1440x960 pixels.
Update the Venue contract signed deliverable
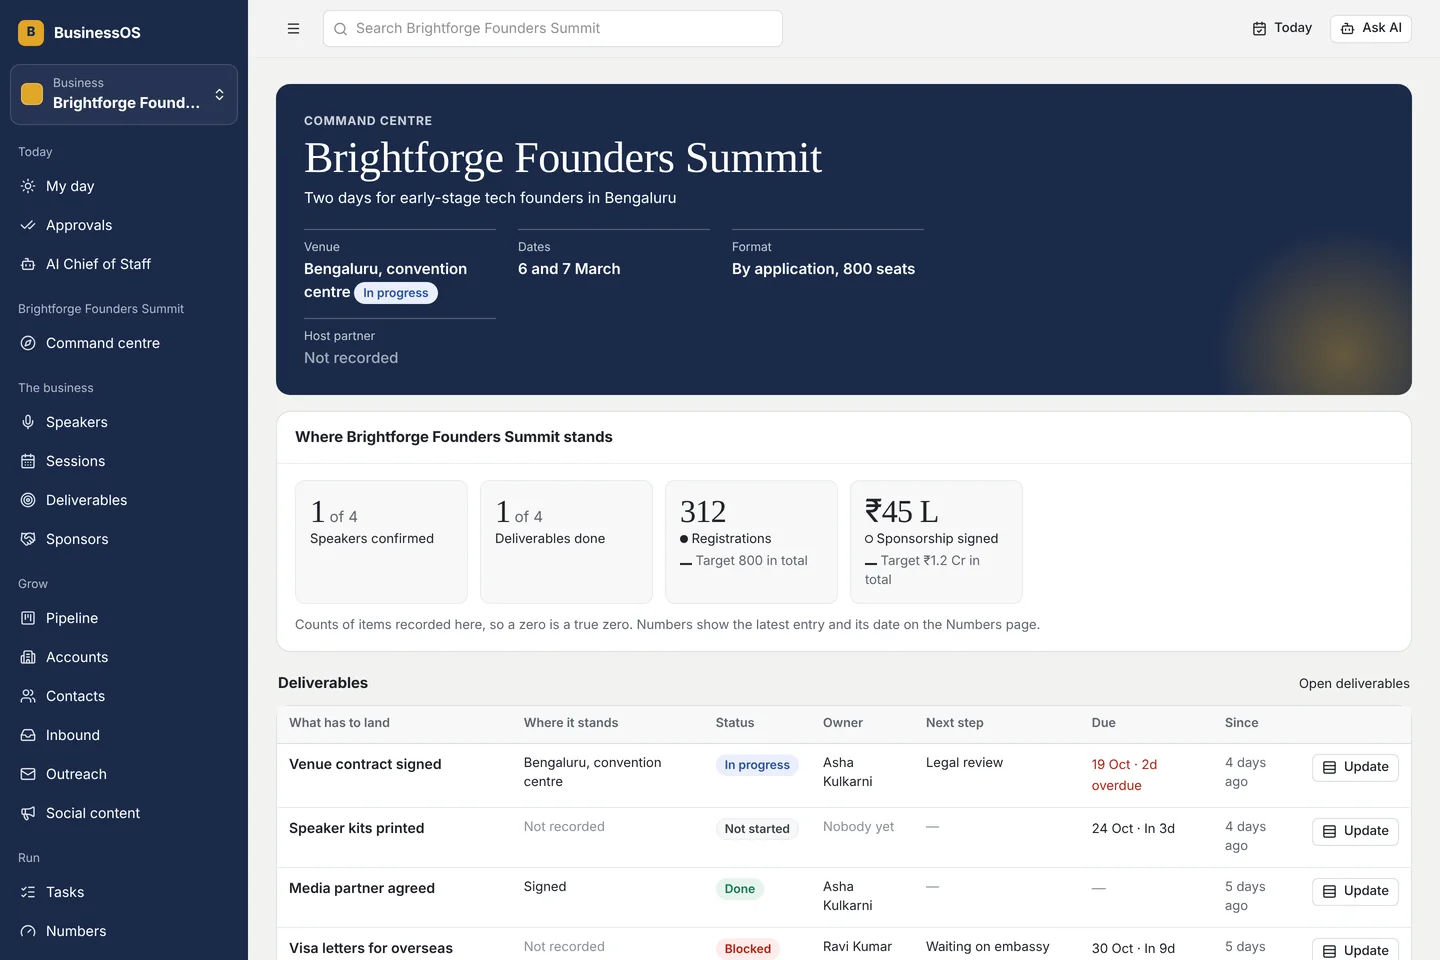pos(1355,767)
